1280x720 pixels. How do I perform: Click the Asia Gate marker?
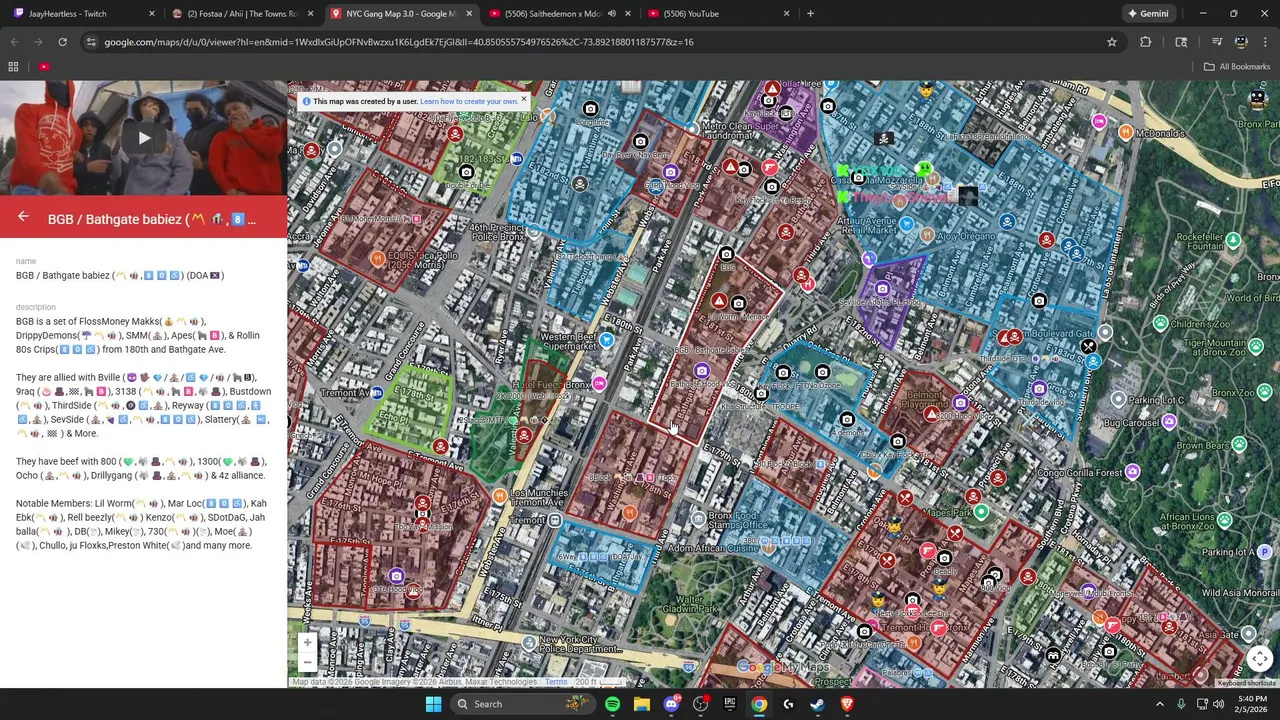pos(1248,633)
